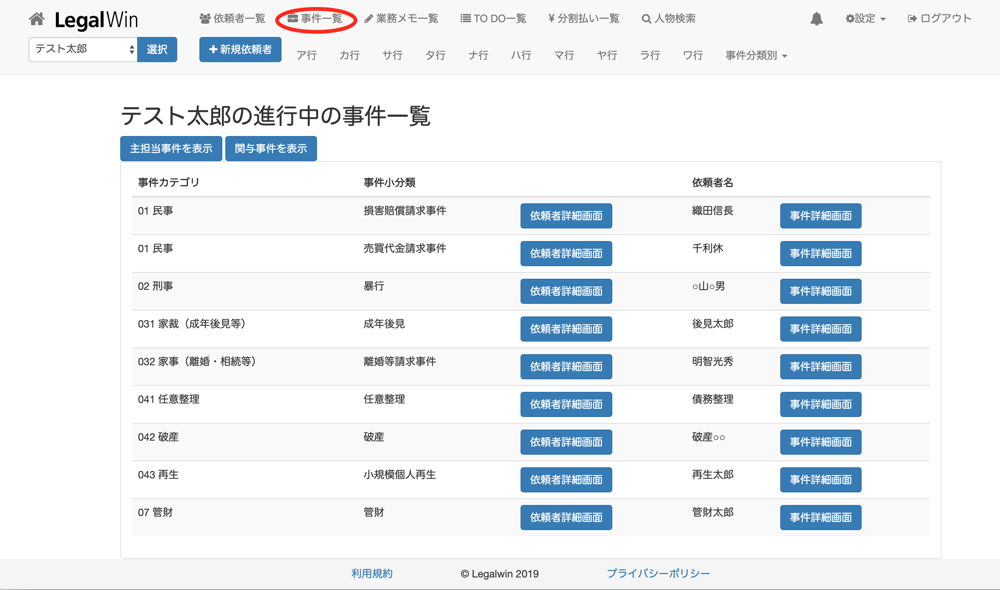Filter clients by ア行
Image resolution: width=1000 pixels, height=590 pixels.
(x=307, y=56)
